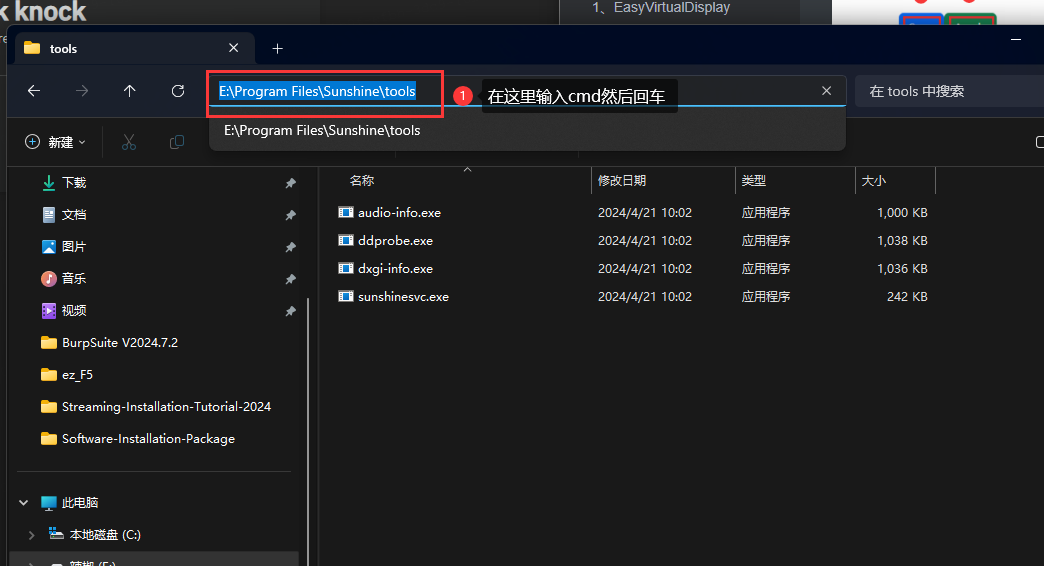Screen dimensions: 1044x566
Task: Unpin 下载 using its pin icon
Action: 290,183
